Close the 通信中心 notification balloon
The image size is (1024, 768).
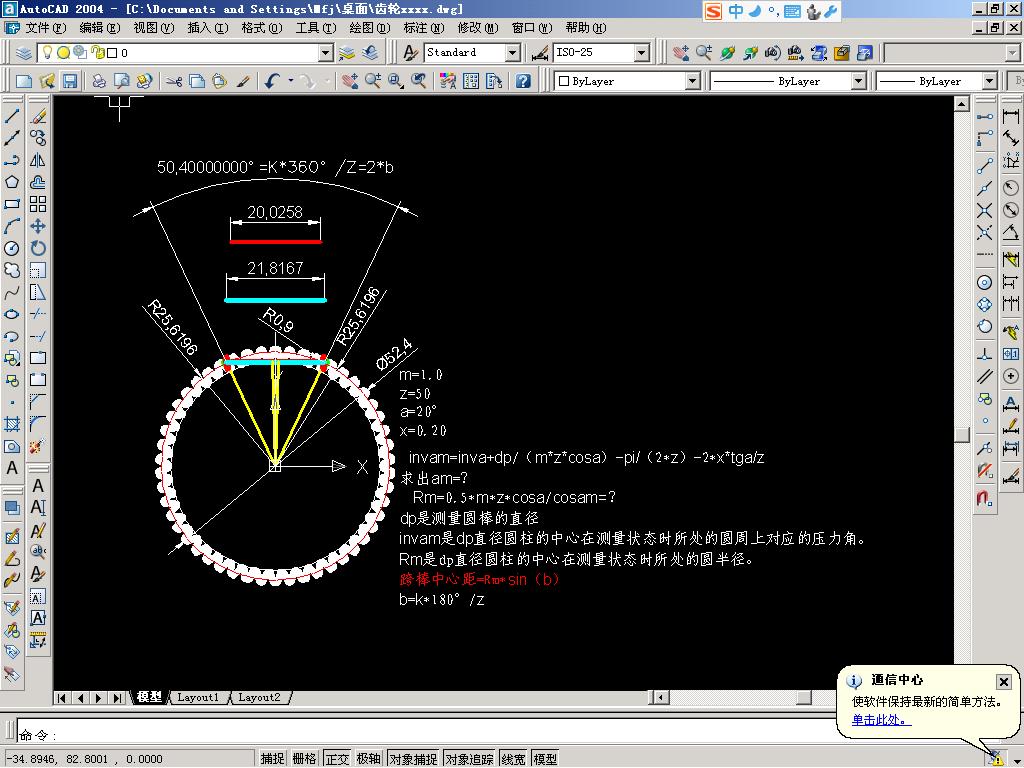(x=1003, y=682)
